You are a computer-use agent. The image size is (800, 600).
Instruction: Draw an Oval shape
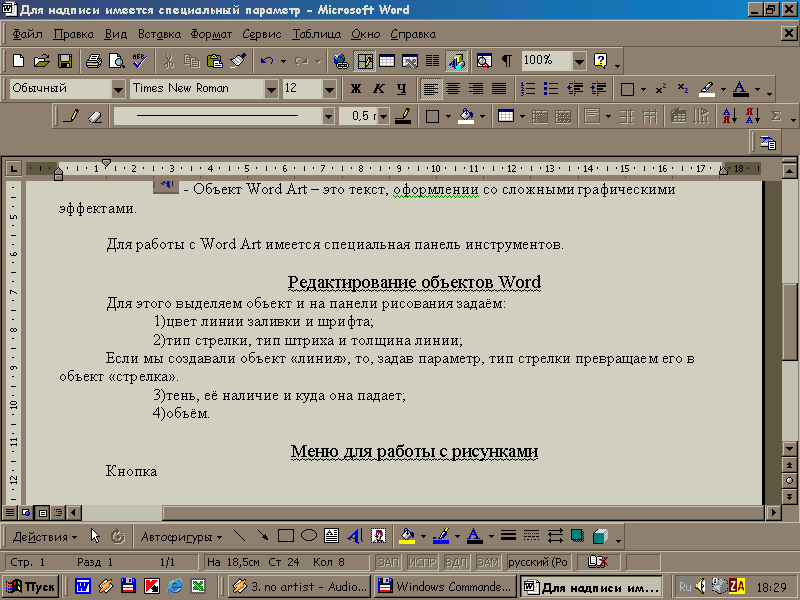tap(309, 536)
